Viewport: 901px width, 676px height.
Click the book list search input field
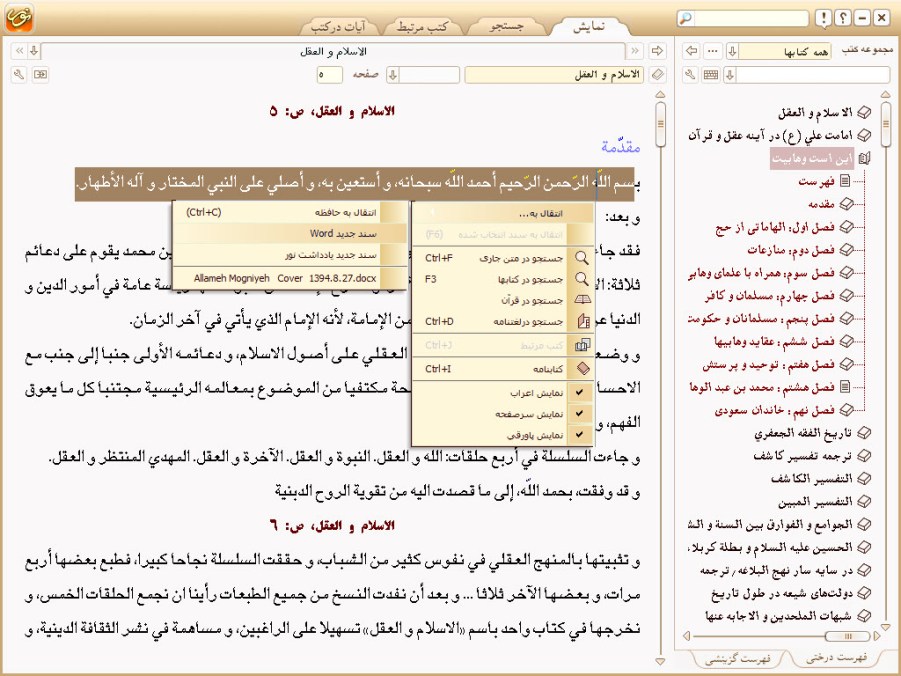pyautogui.click(x=813, y=75)
